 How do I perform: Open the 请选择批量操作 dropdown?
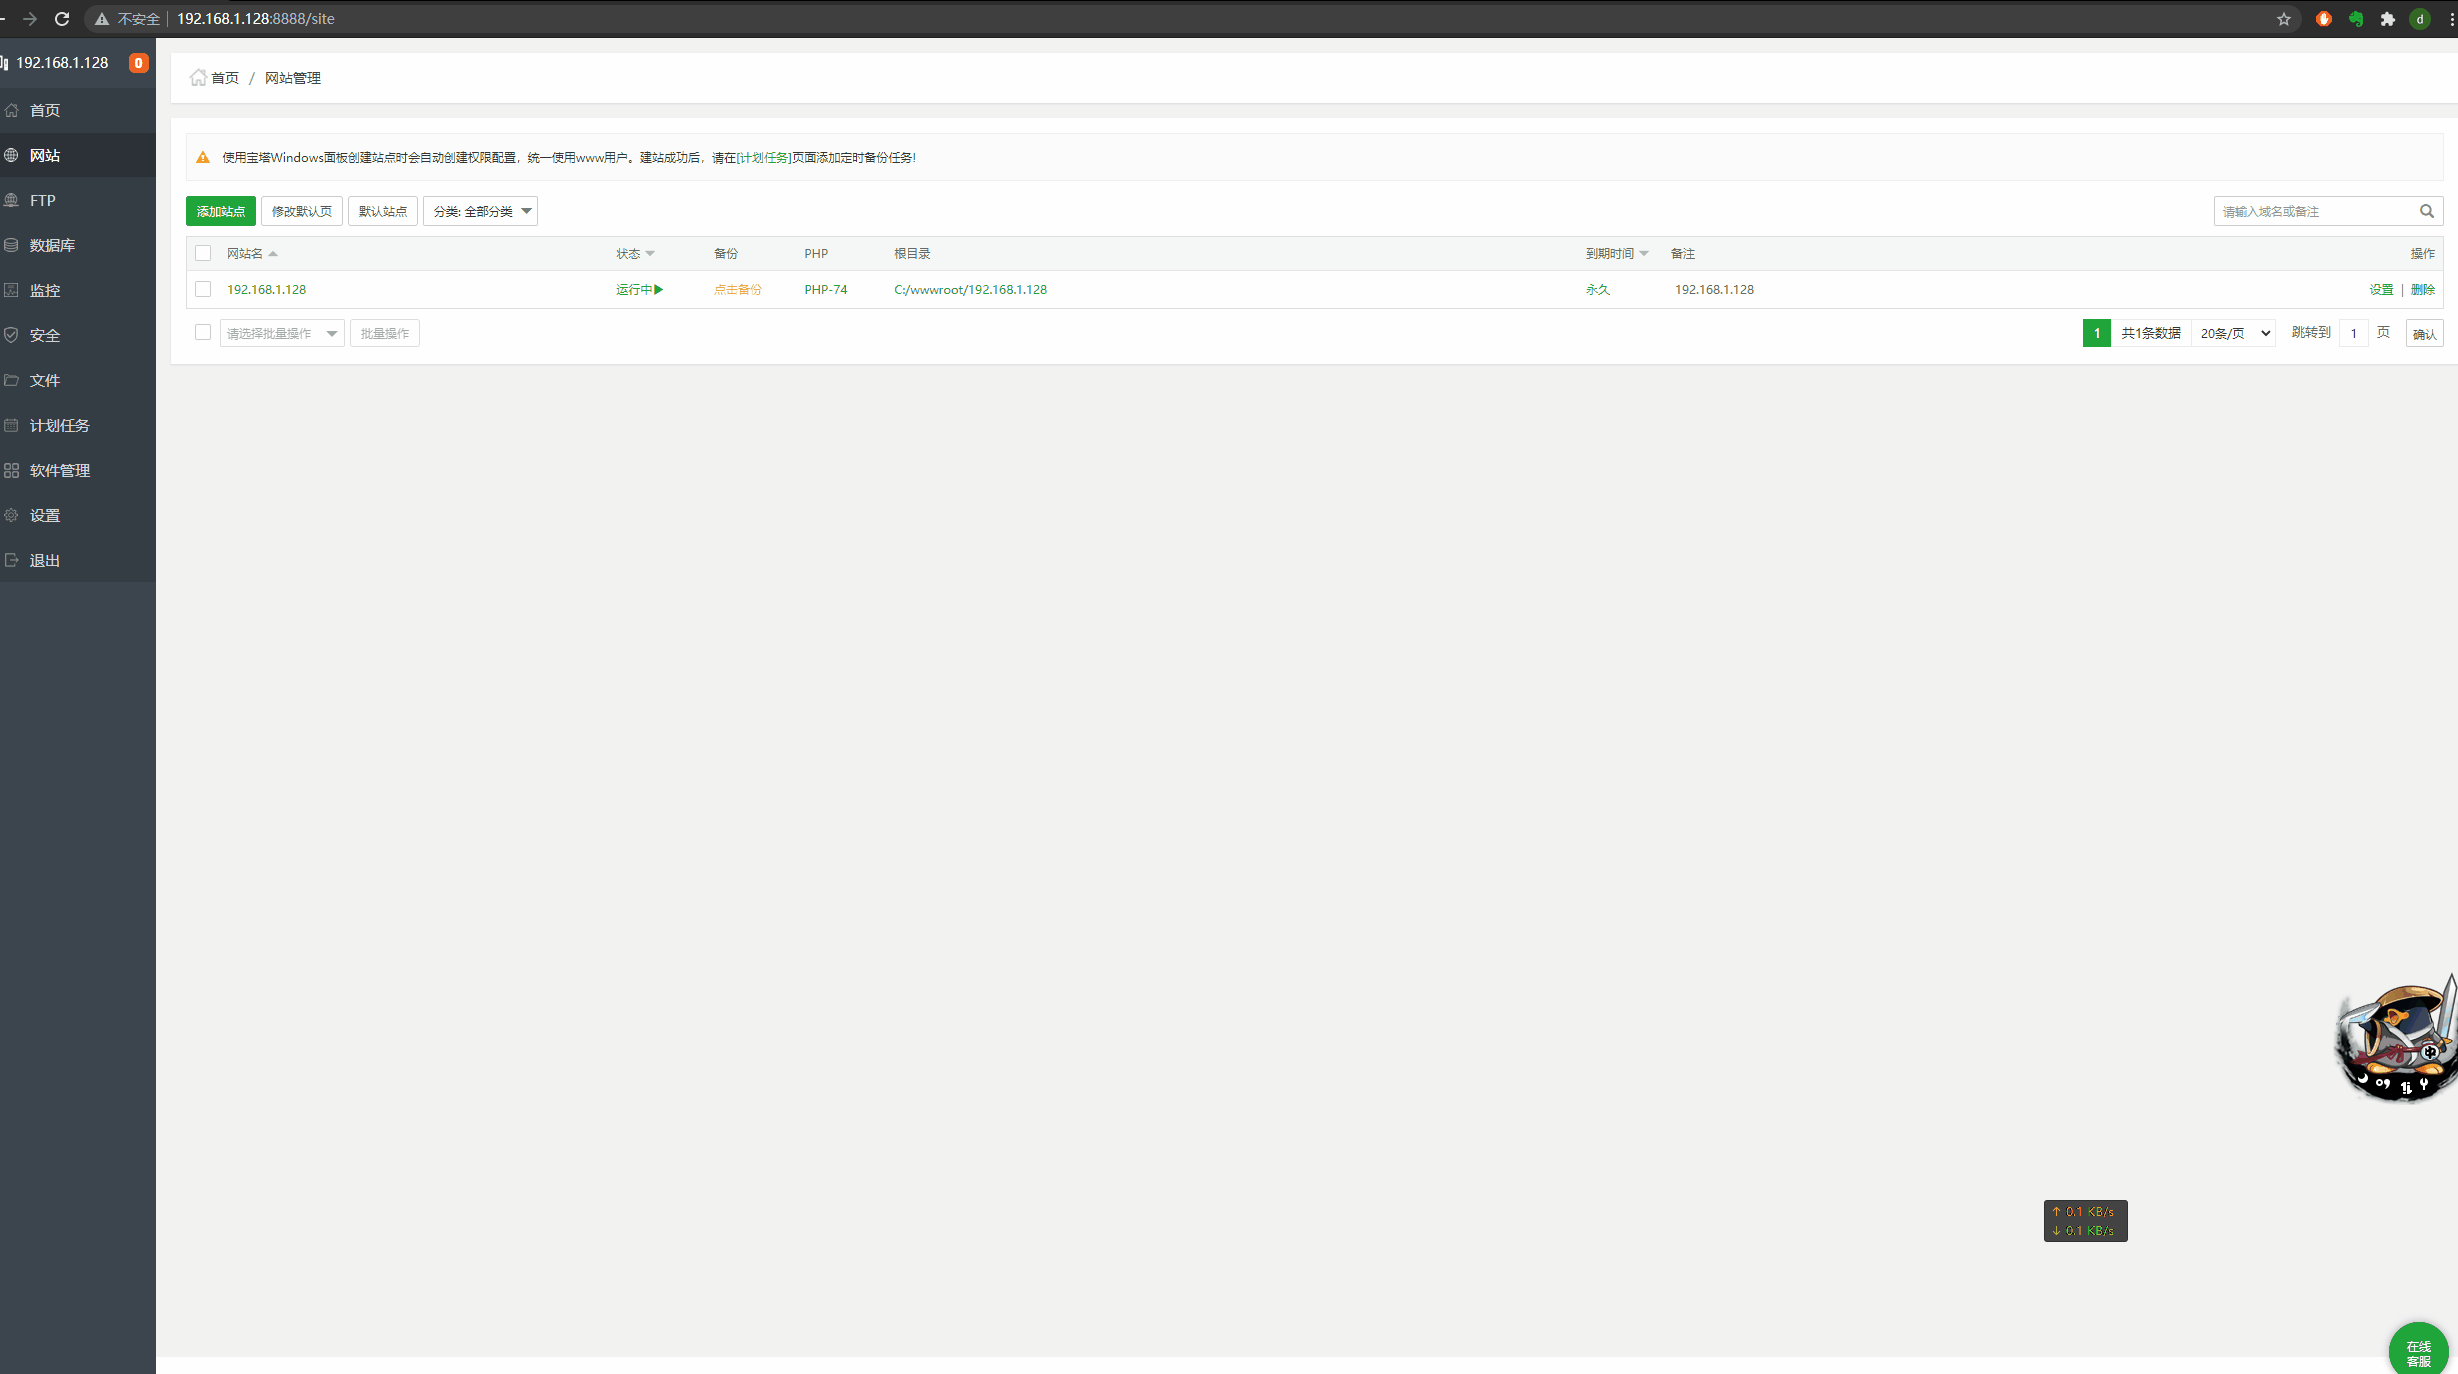[282, 333]
